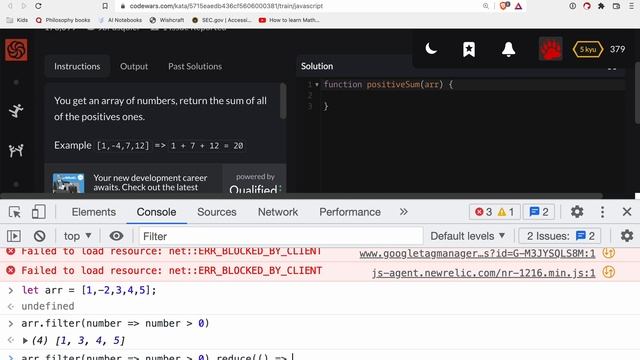640x360 pixels.
Task: Click the 5 kyu rank badge
Action: 588,49
